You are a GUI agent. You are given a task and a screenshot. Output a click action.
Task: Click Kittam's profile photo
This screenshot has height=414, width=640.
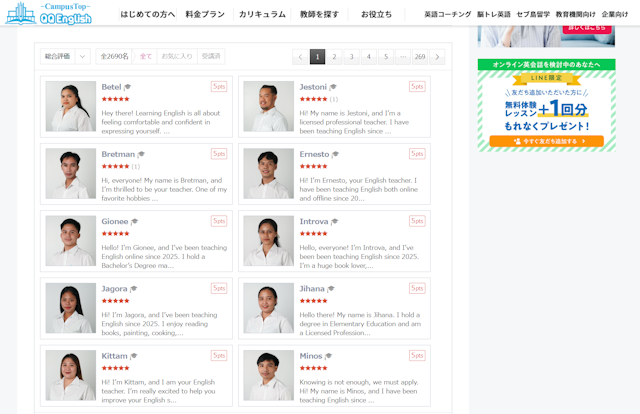click(x=71, y=375)
